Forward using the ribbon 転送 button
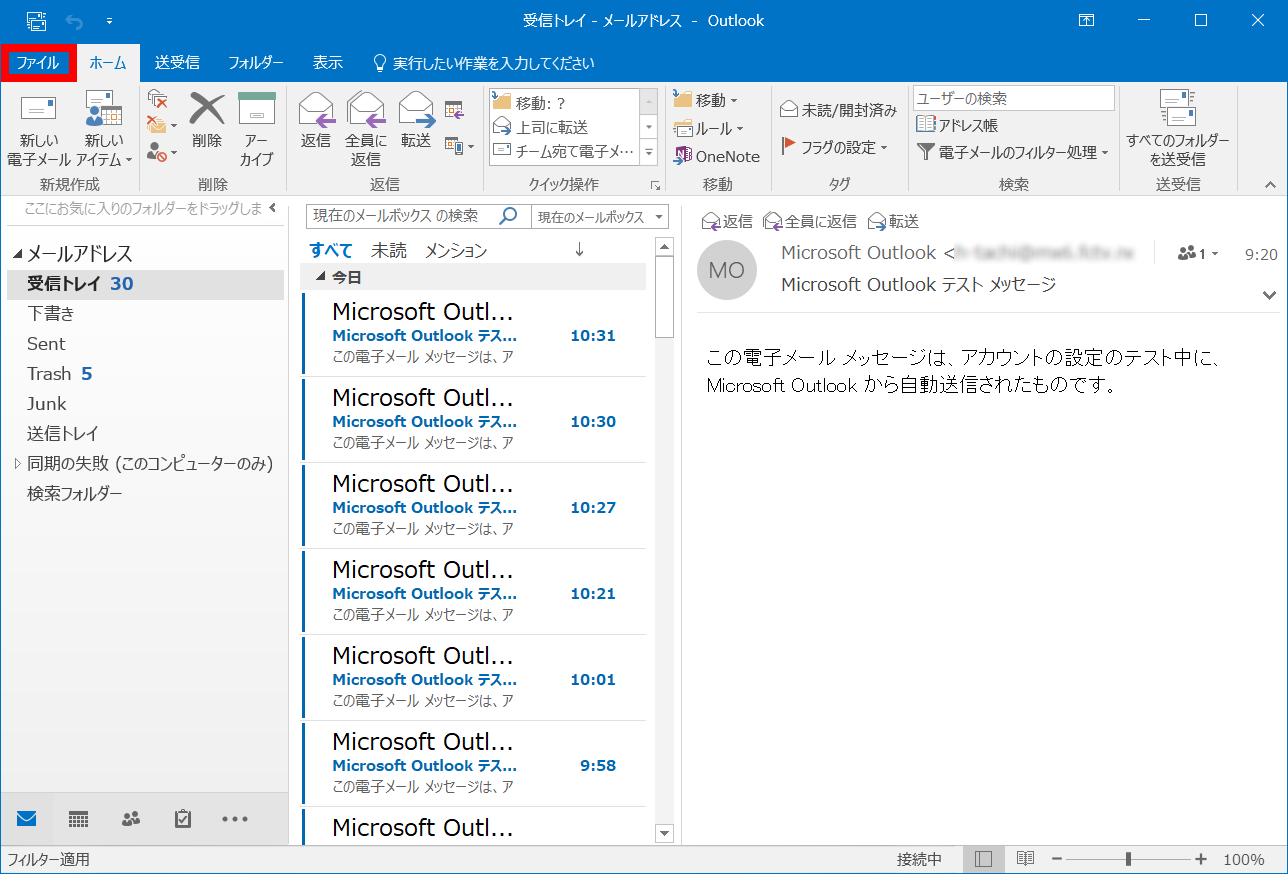The height and width of the screenshot is (874, 1288). [416, 122]
